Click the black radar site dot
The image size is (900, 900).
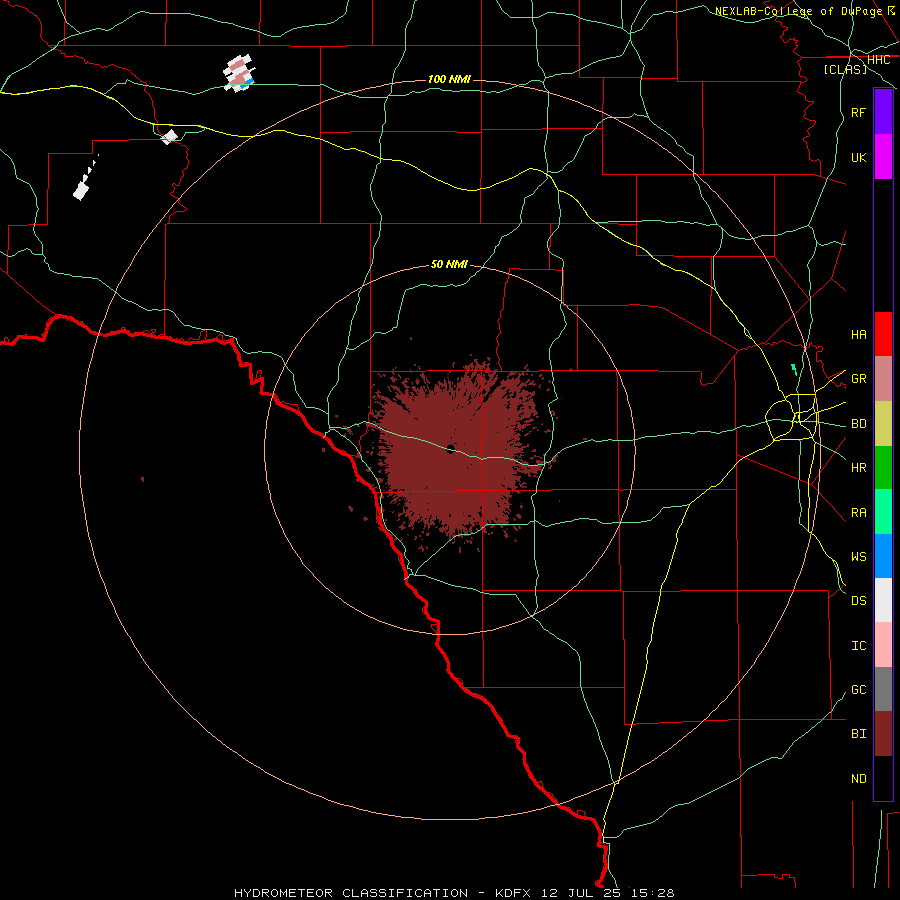point(451,448)
